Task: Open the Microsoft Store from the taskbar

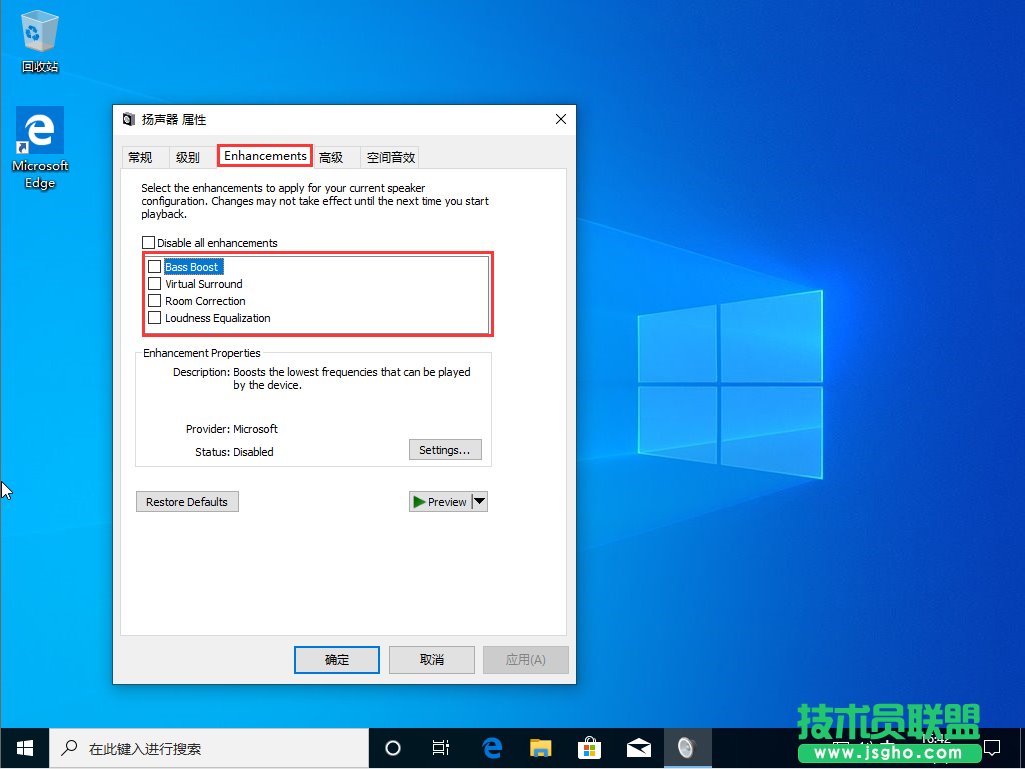Action: coord(590,747)
